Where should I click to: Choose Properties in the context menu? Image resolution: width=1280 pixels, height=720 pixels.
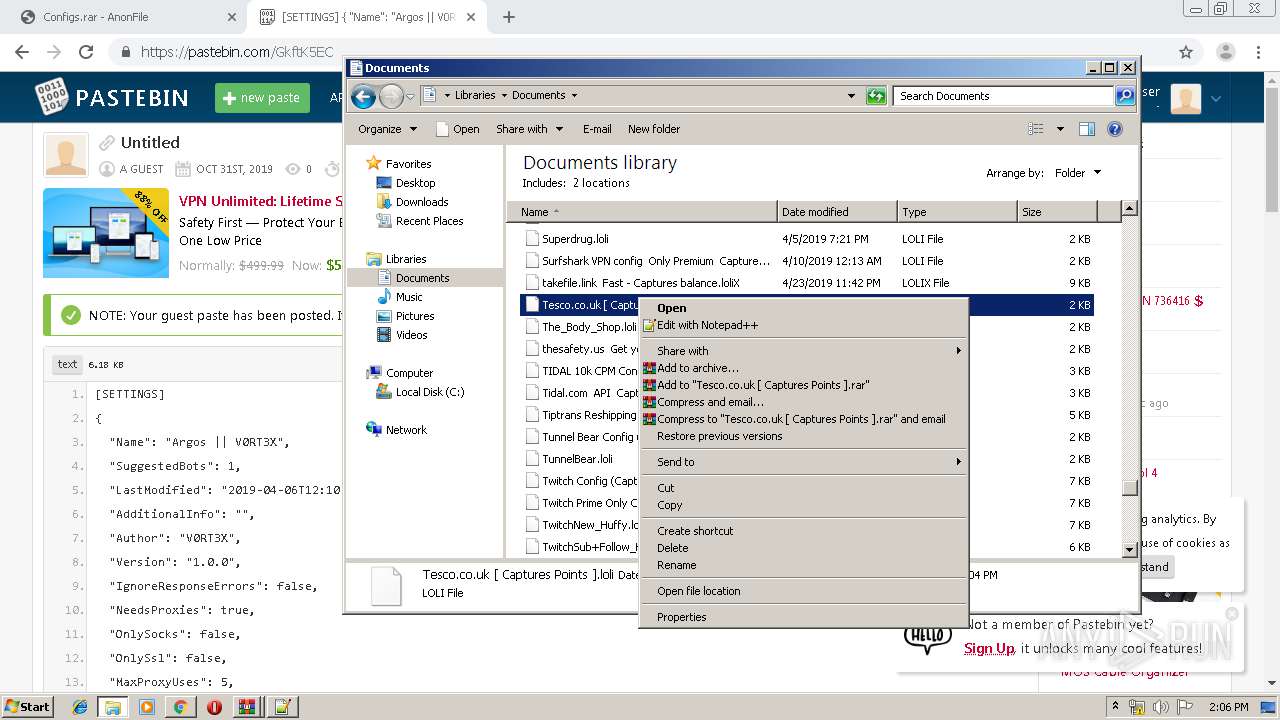[x=804, y=617]
